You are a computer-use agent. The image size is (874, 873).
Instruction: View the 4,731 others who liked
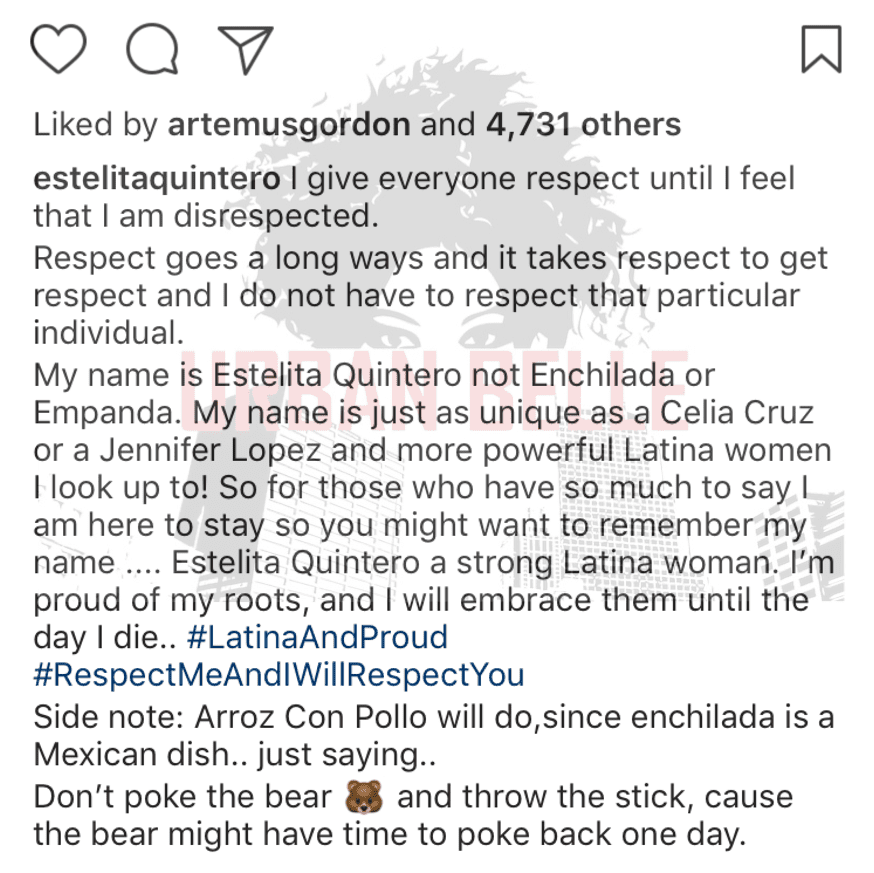[x=584, y=124]
